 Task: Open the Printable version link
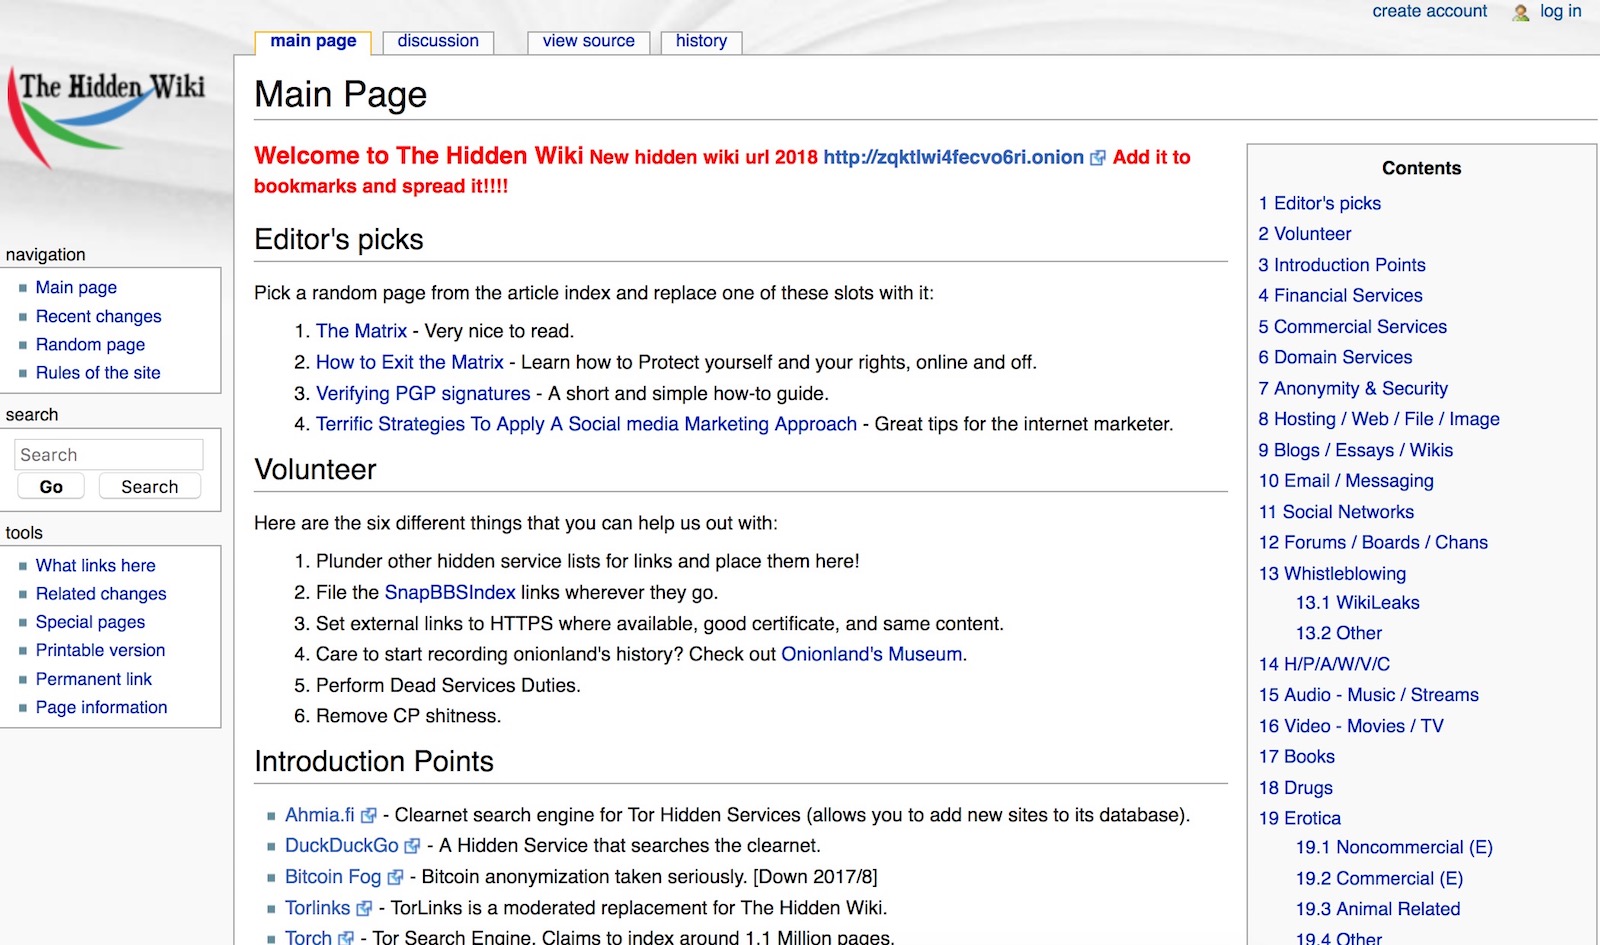[100, 651]
